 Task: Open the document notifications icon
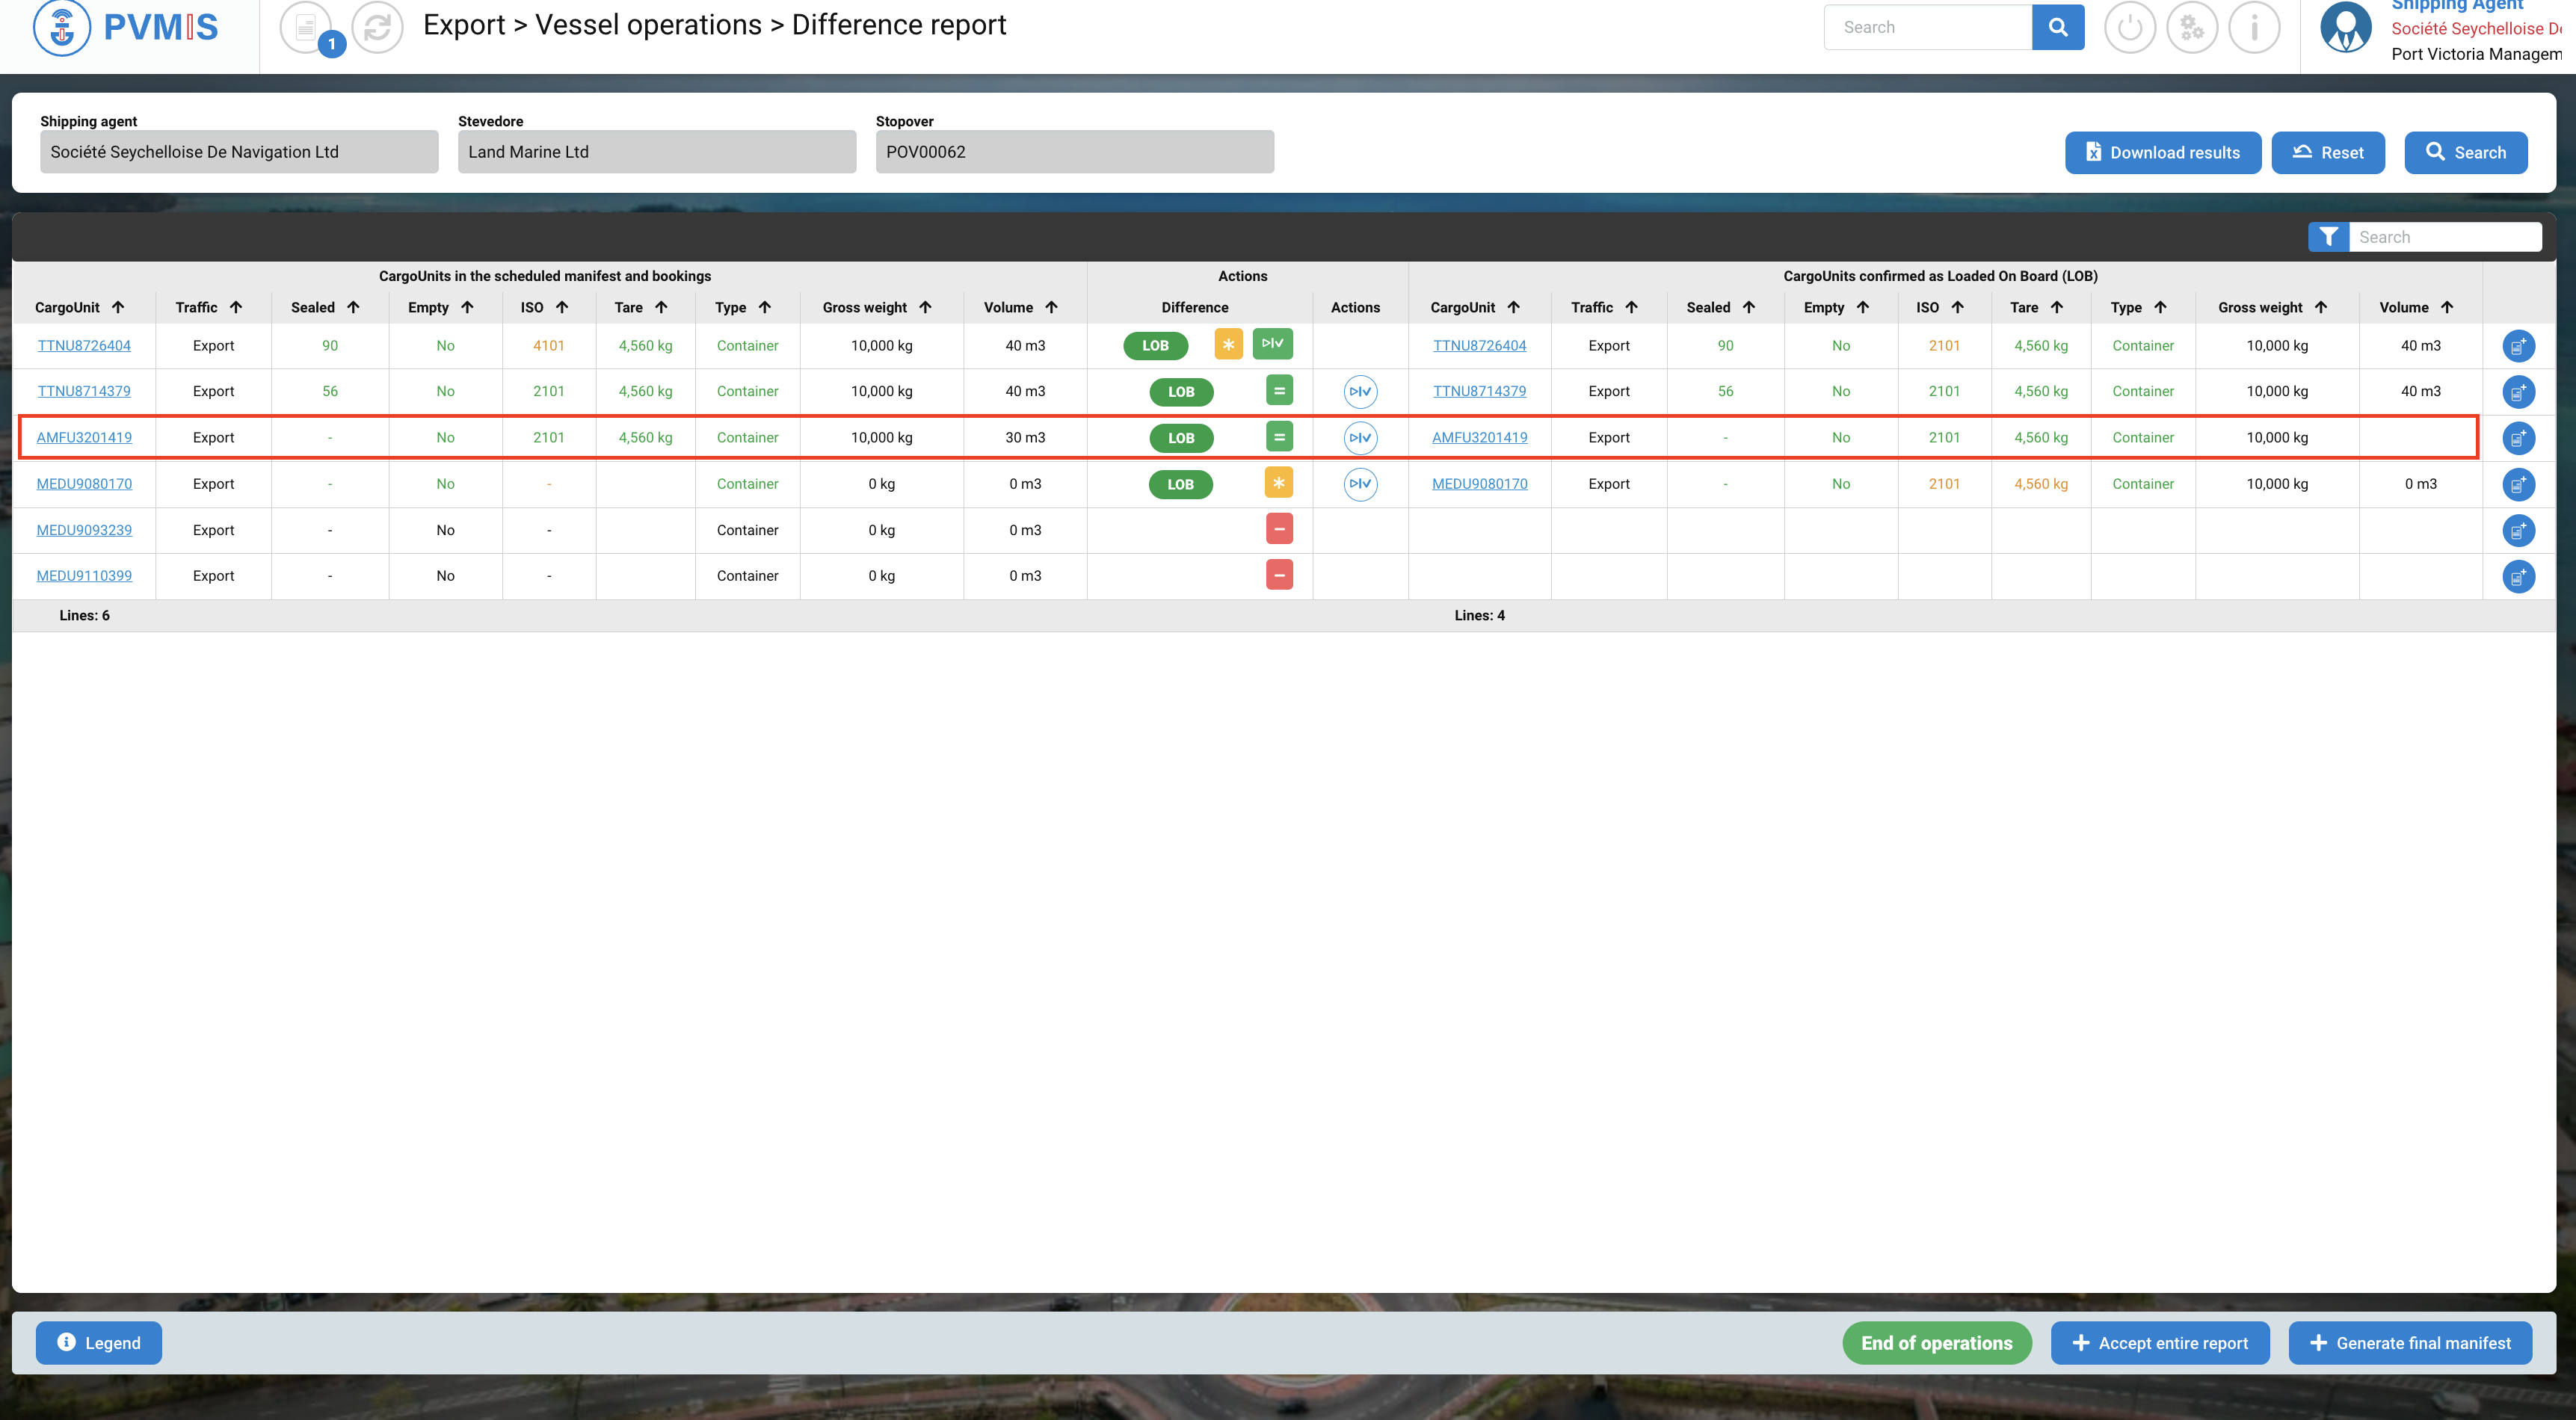click(306, 27)
